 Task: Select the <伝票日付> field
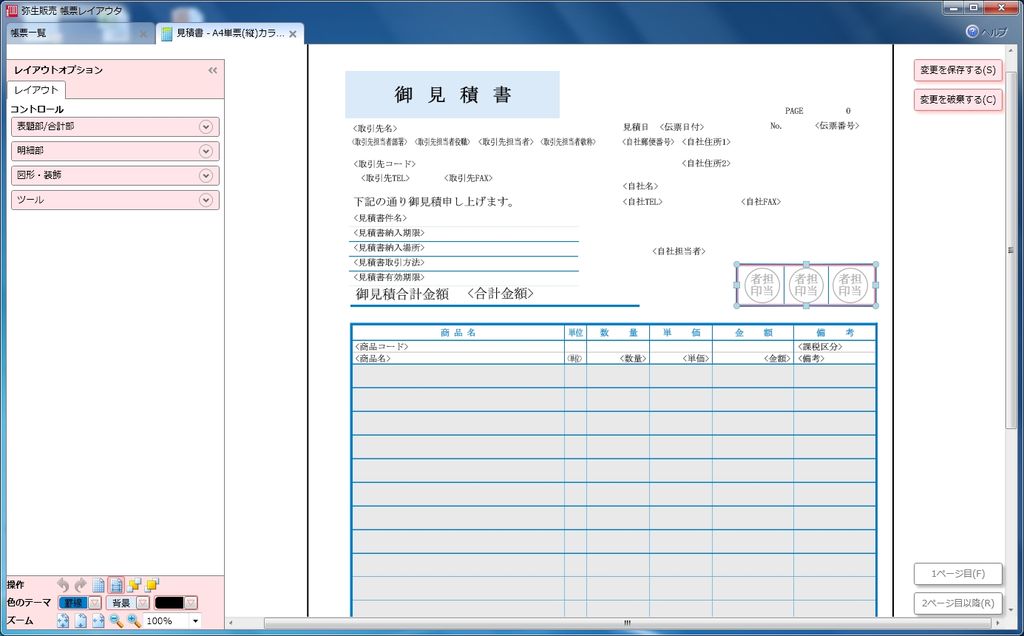[x=682, y=127]
